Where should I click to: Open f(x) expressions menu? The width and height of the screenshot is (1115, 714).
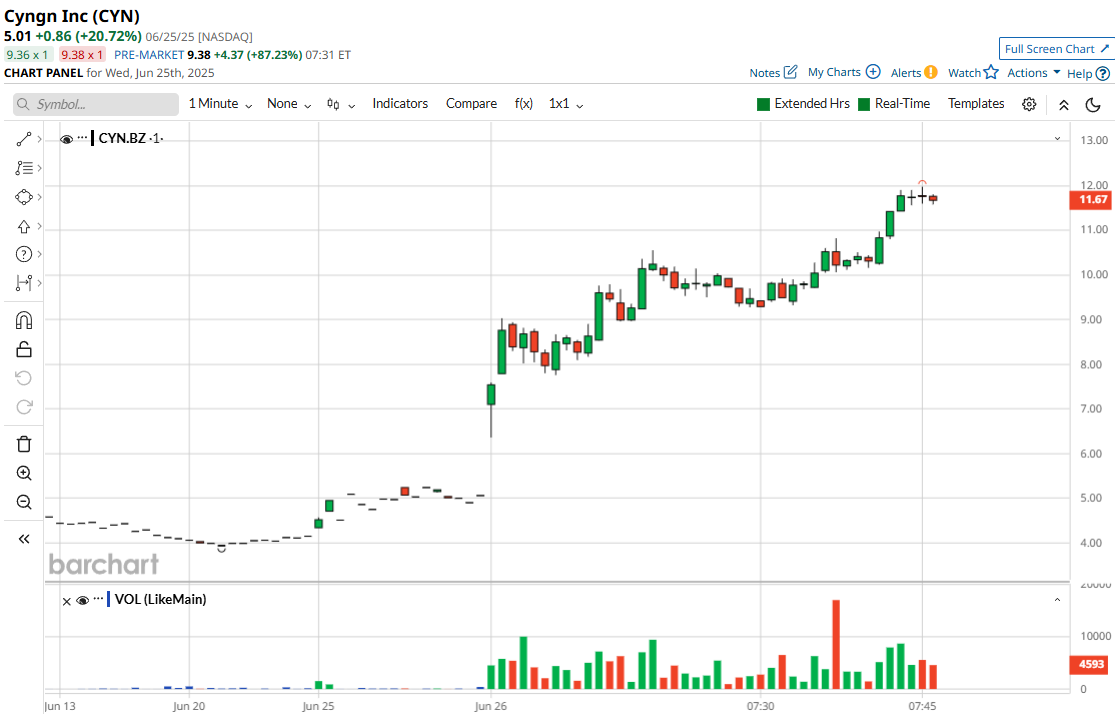(523, 104)
